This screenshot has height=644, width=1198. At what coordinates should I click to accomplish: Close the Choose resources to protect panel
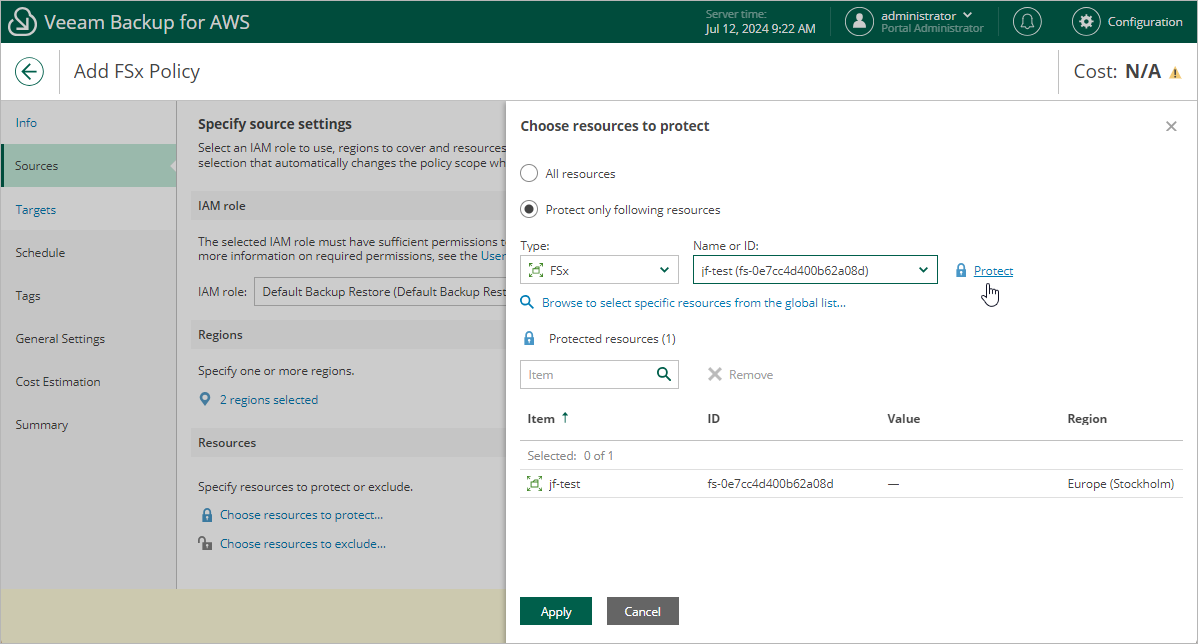tap(1171, 126)
